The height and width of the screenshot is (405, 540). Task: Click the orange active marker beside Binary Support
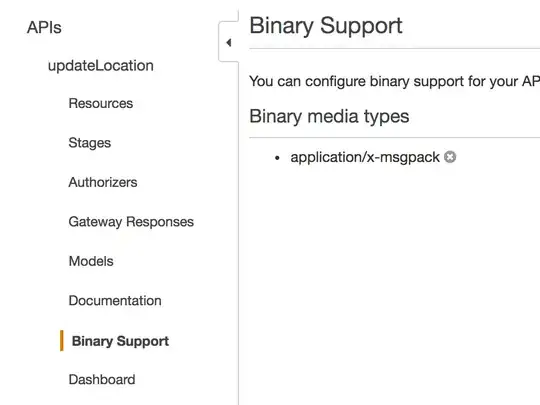[62, 341]
